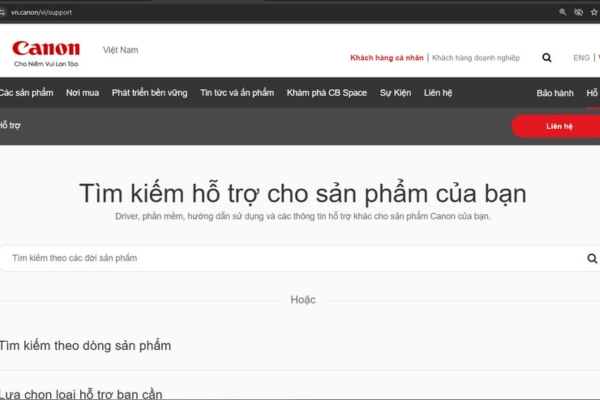Open Phát triển bền vững menu
The height and width of the screenshot is (400, 600).
pos(150,93)
